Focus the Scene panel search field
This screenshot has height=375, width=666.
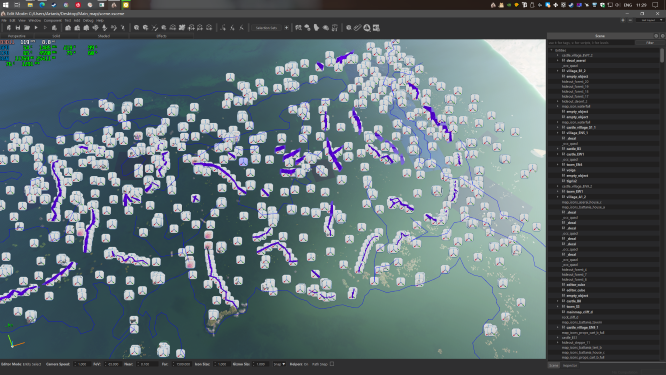tap(591, 43)
